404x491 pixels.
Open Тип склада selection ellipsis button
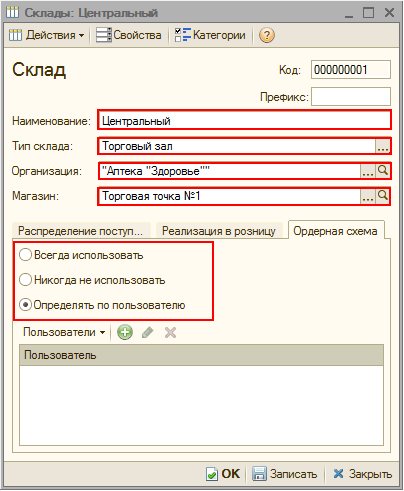(x=383, y=146)
